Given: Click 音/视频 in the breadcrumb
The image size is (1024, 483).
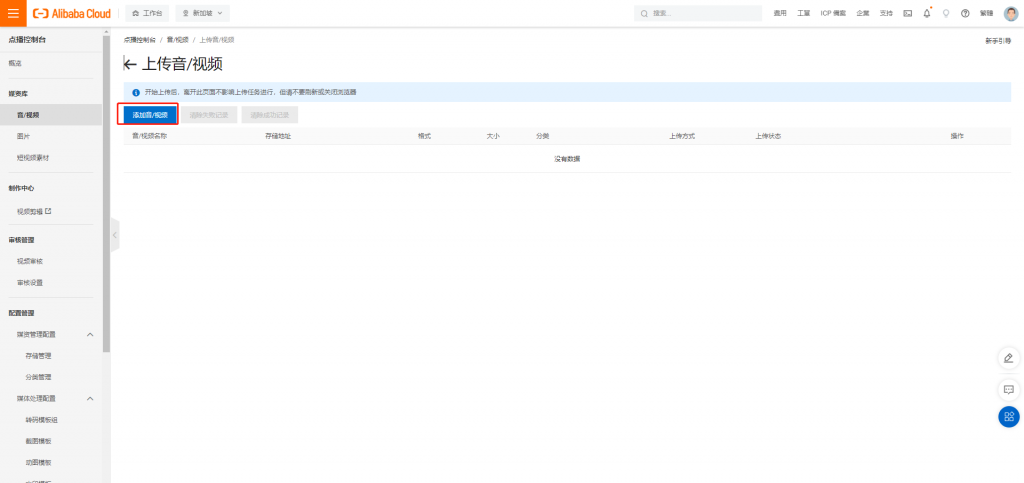Looking at the screenshot, I should (x=178, y=40).
